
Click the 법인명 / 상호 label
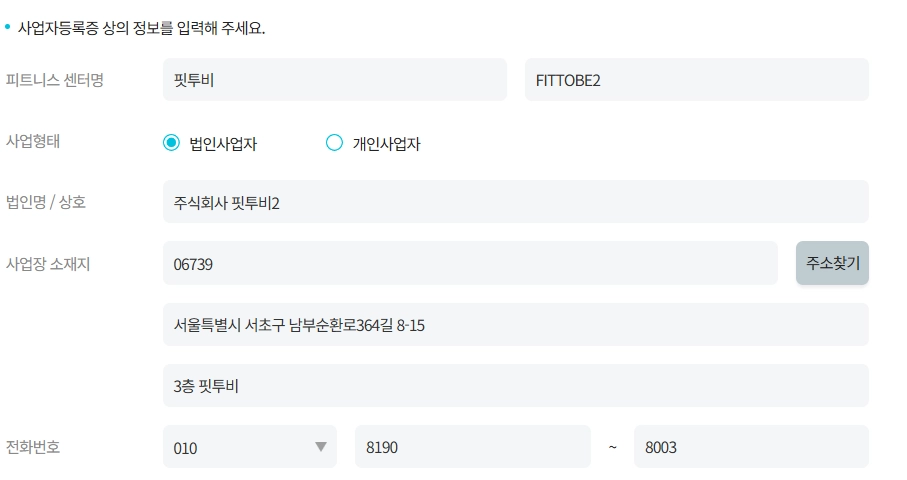click(x=46, y=202)
